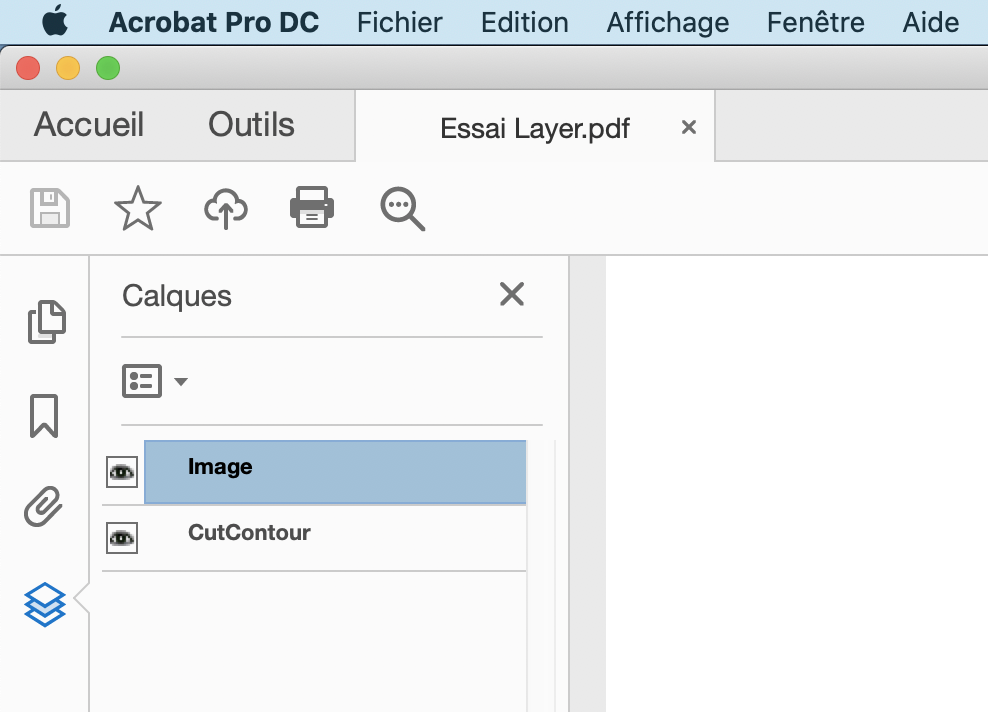
Task: Upload the file with cloud arrow icon
Action: tap(226, 209)
